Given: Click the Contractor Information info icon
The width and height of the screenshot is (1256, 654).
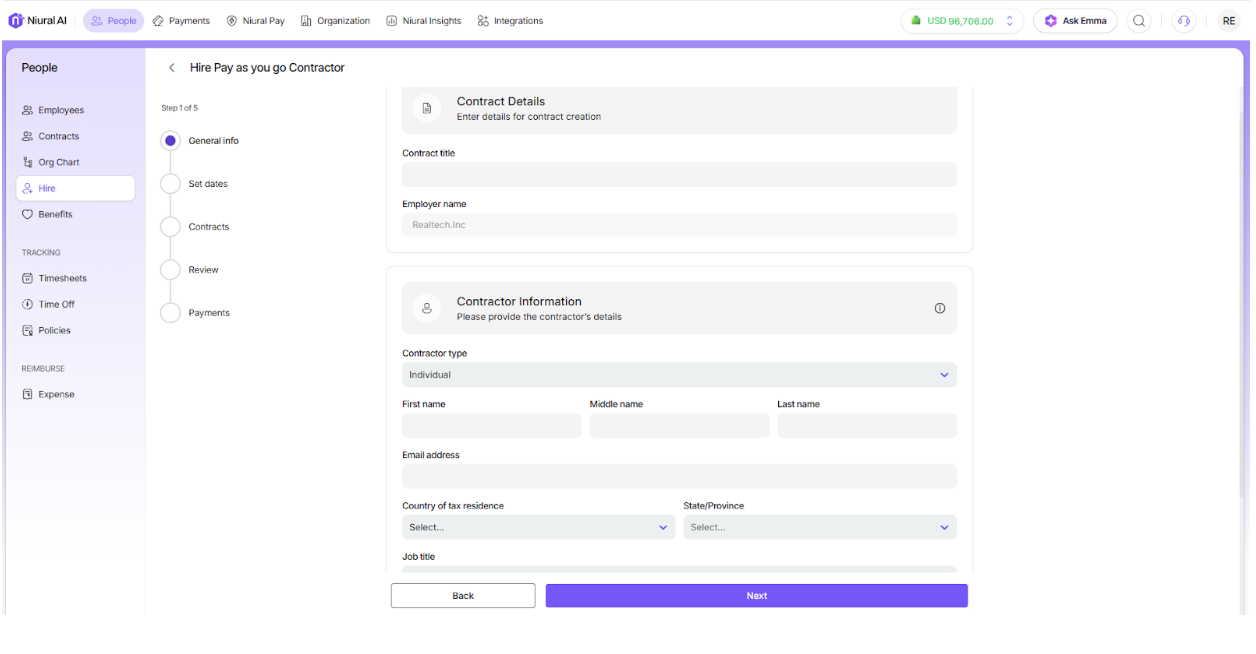Looking at the screenshot, I should click(939, 308).
